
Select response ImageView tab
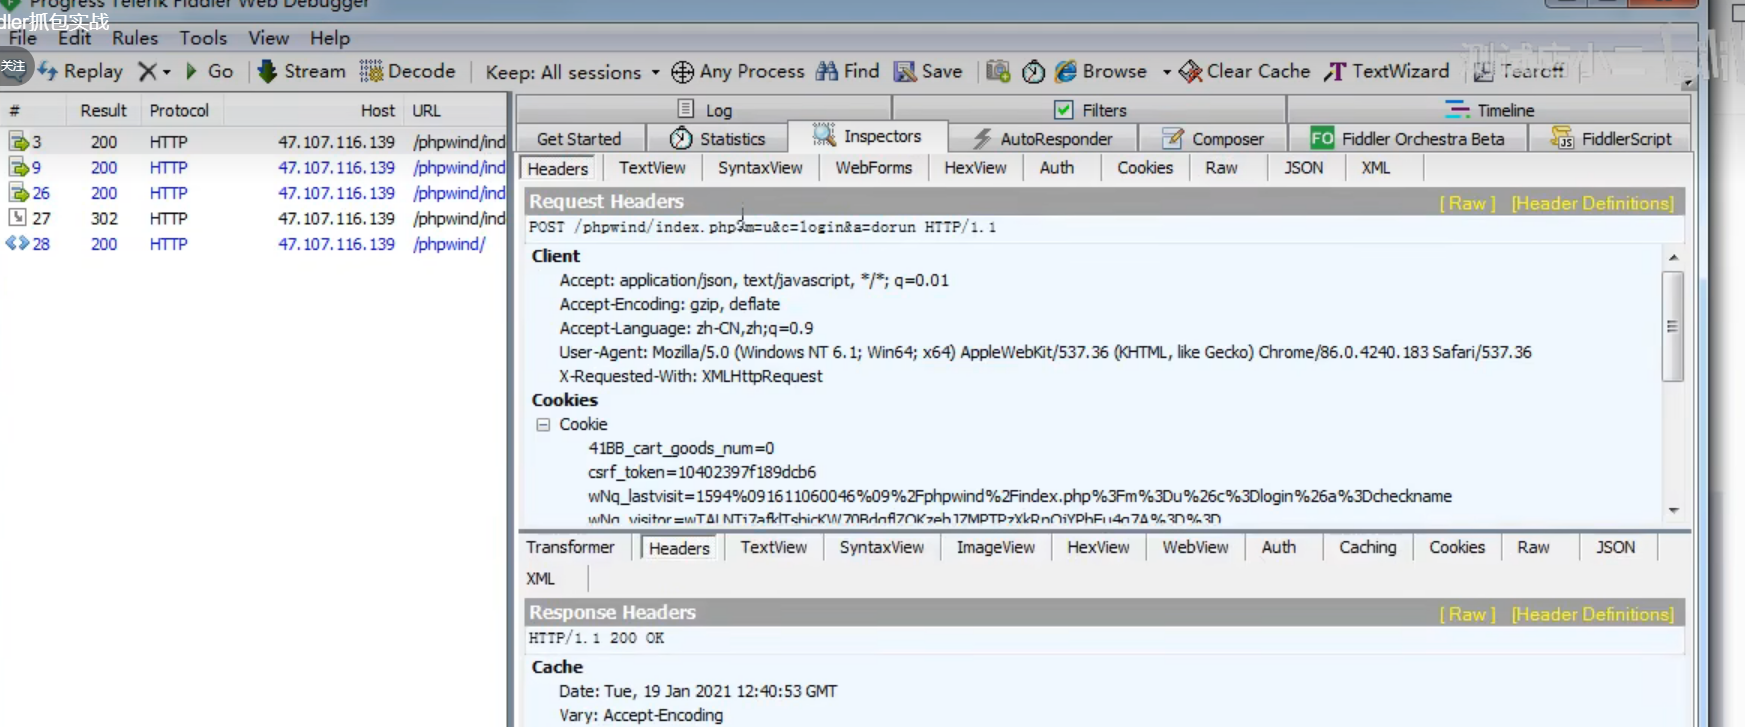point(995,547)
